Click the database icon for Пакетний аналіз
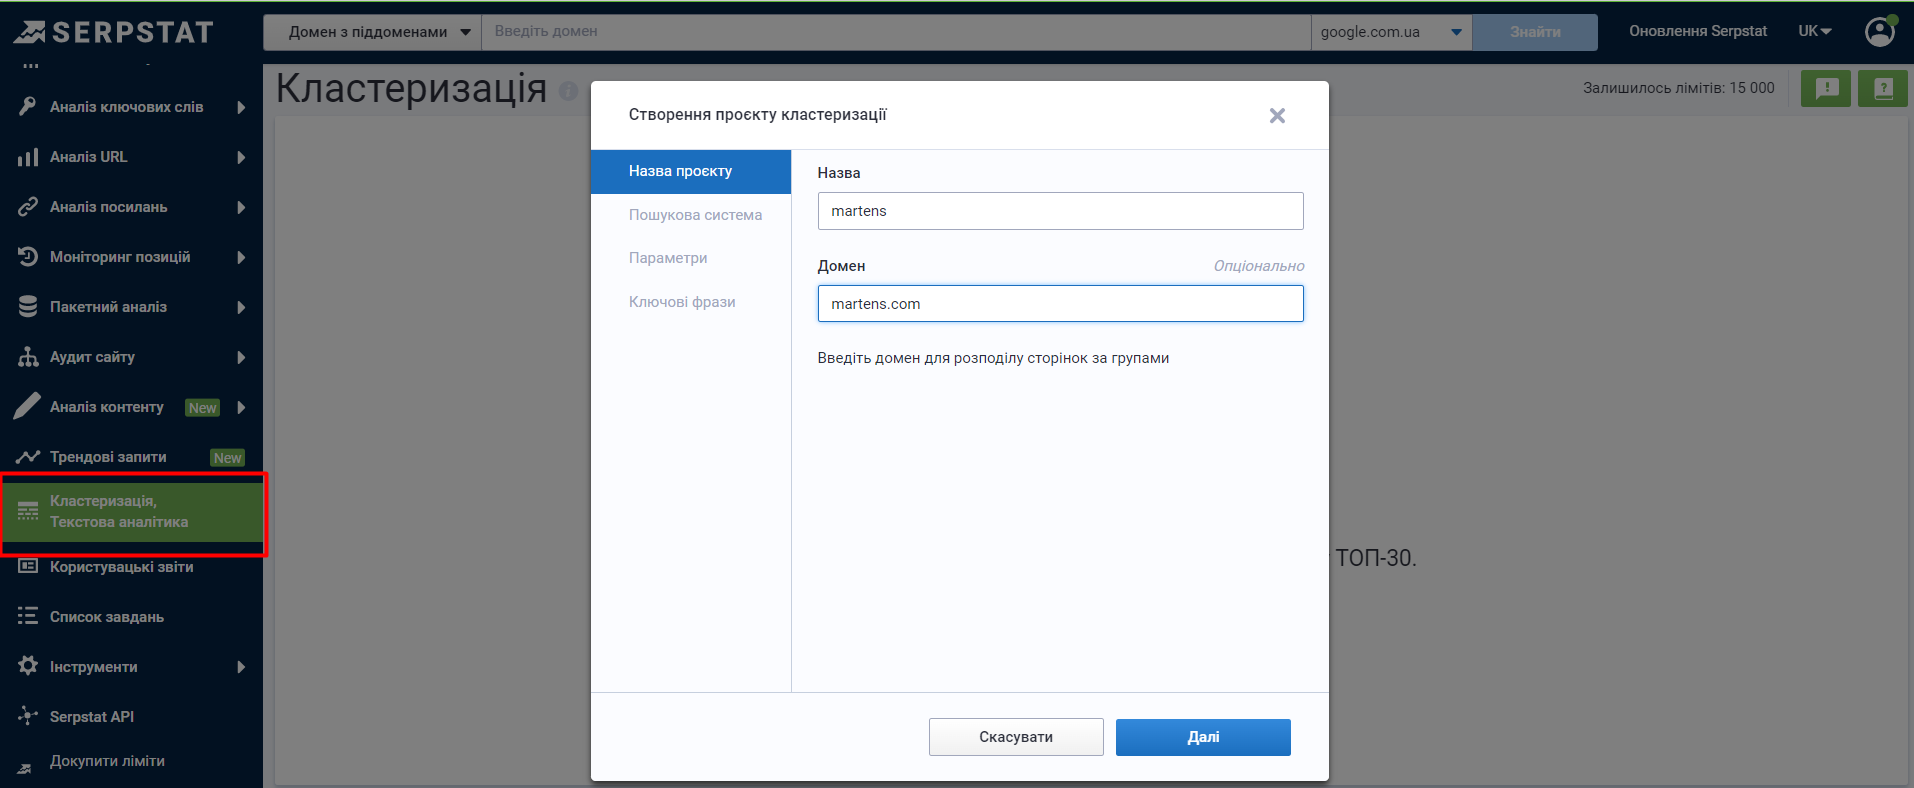Screen dimensions: 1914x788 [28, 307]
